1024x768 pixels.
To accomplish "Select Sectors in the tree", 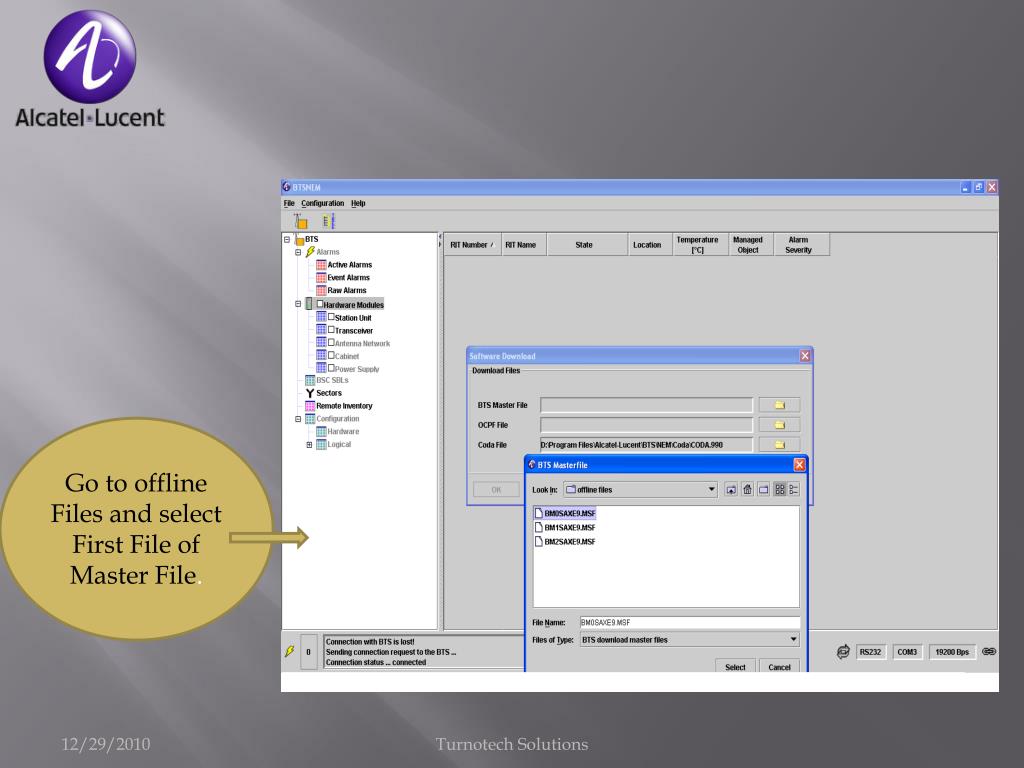I will (329, 393).
